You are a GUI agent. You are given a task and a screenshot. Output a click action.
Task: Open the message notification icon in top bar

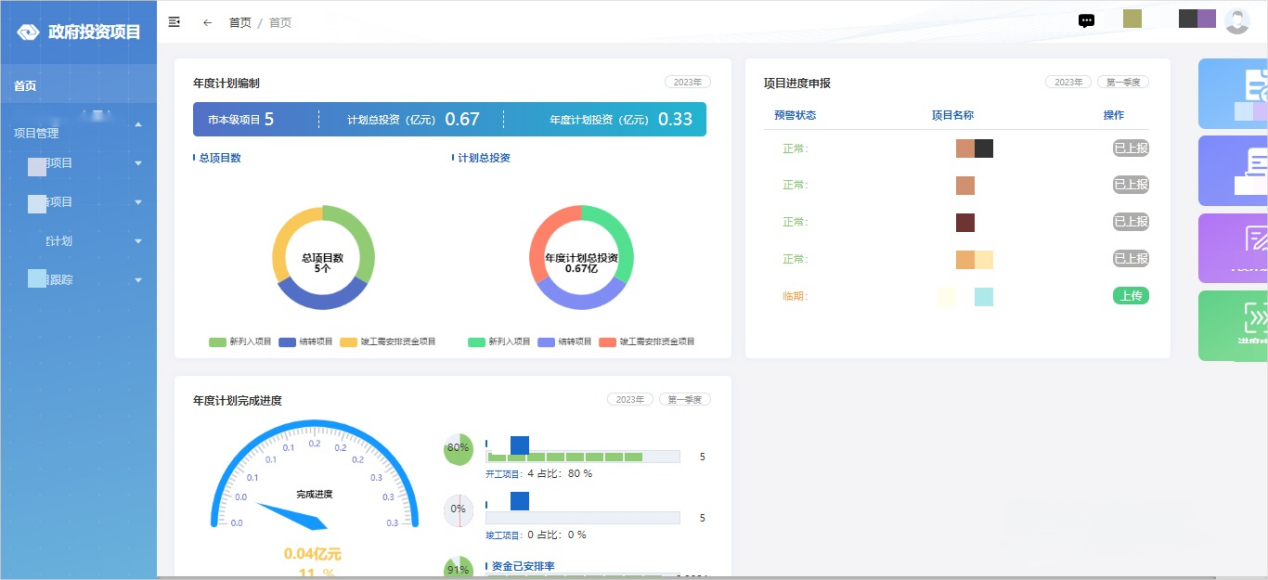click(1086, 20)
